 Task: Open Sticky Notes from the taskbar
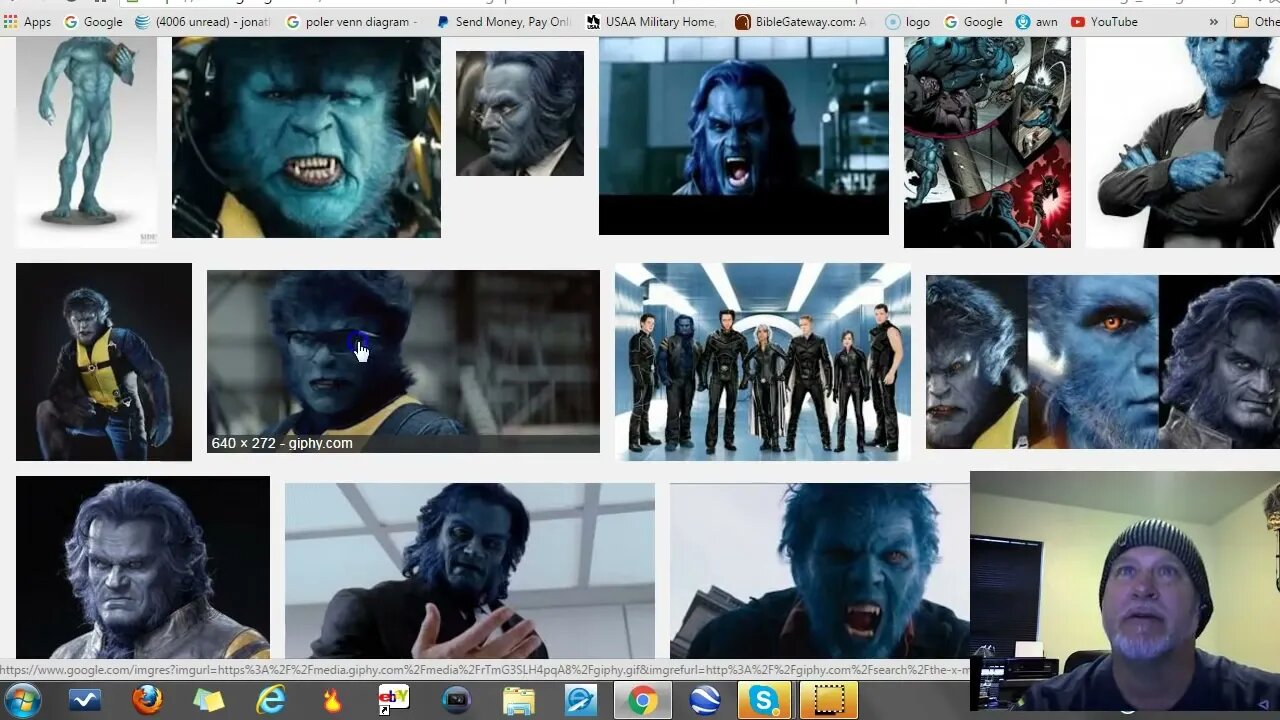click(x=209, y=700)
